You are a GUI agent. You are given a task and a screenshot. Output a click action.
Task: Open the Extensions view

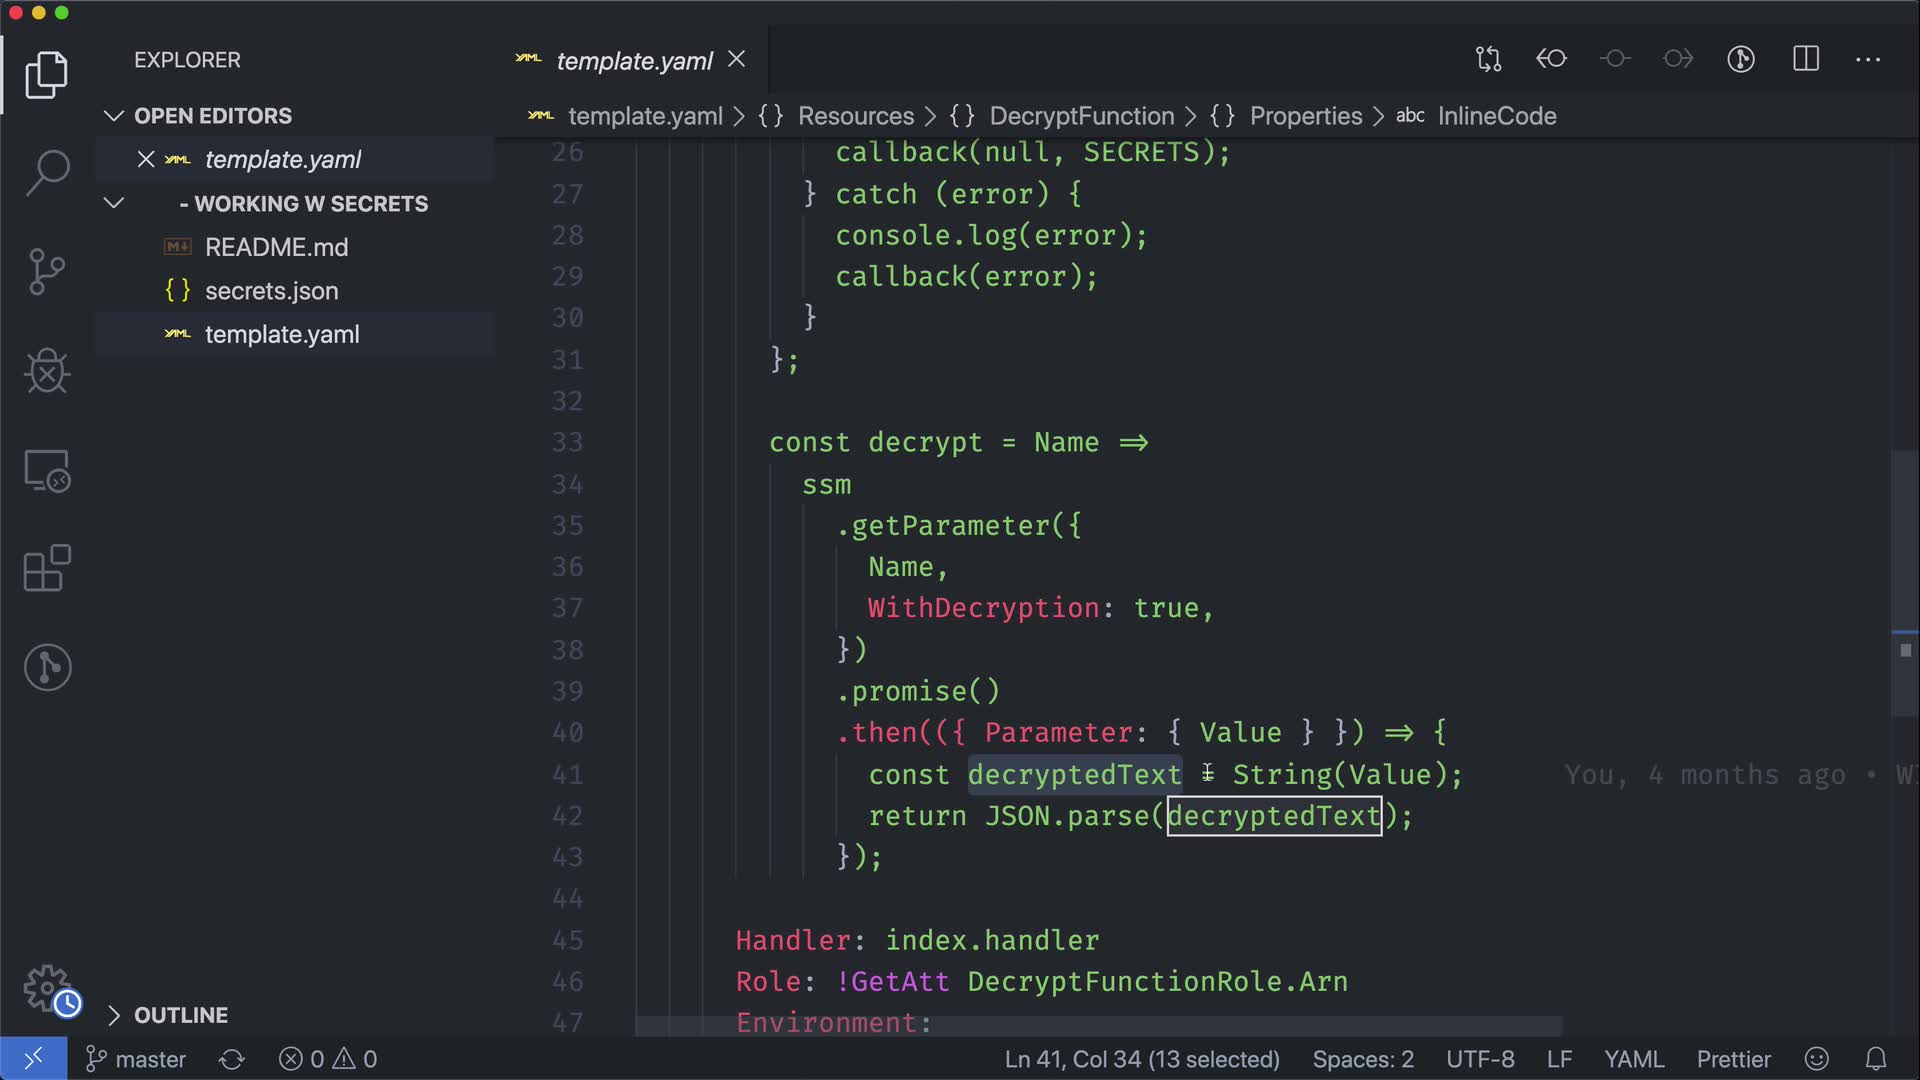[47, 568]
